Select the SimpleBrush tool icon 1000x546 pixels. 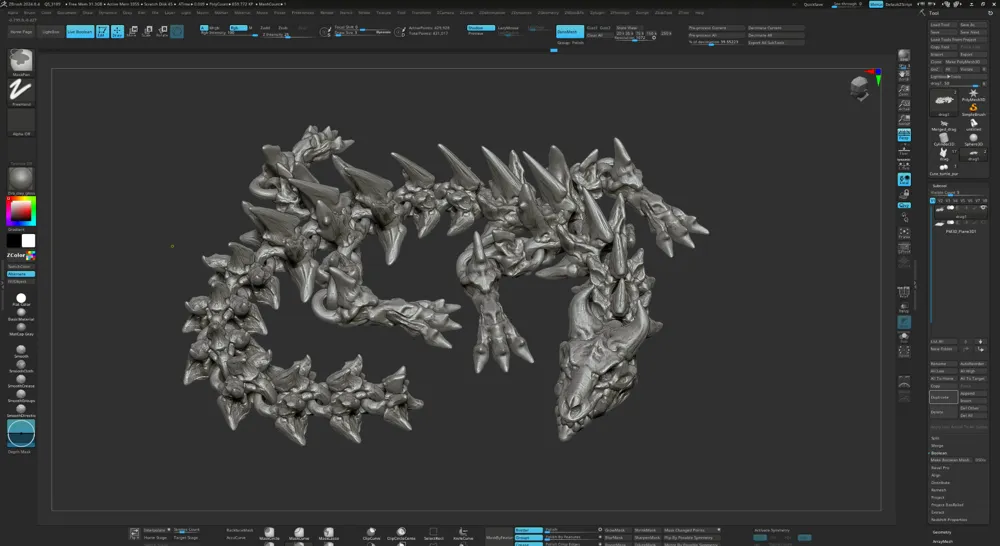(973, 110)
